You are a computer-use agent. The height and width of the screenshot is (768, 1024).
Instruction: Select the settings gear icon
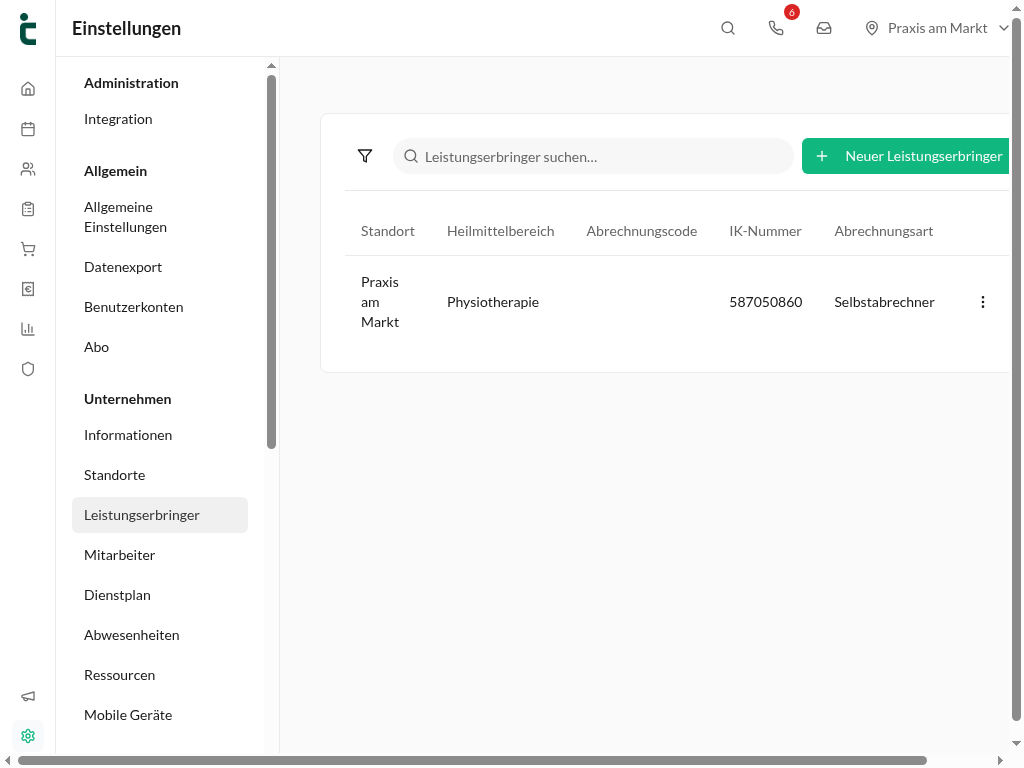(28, 736)
